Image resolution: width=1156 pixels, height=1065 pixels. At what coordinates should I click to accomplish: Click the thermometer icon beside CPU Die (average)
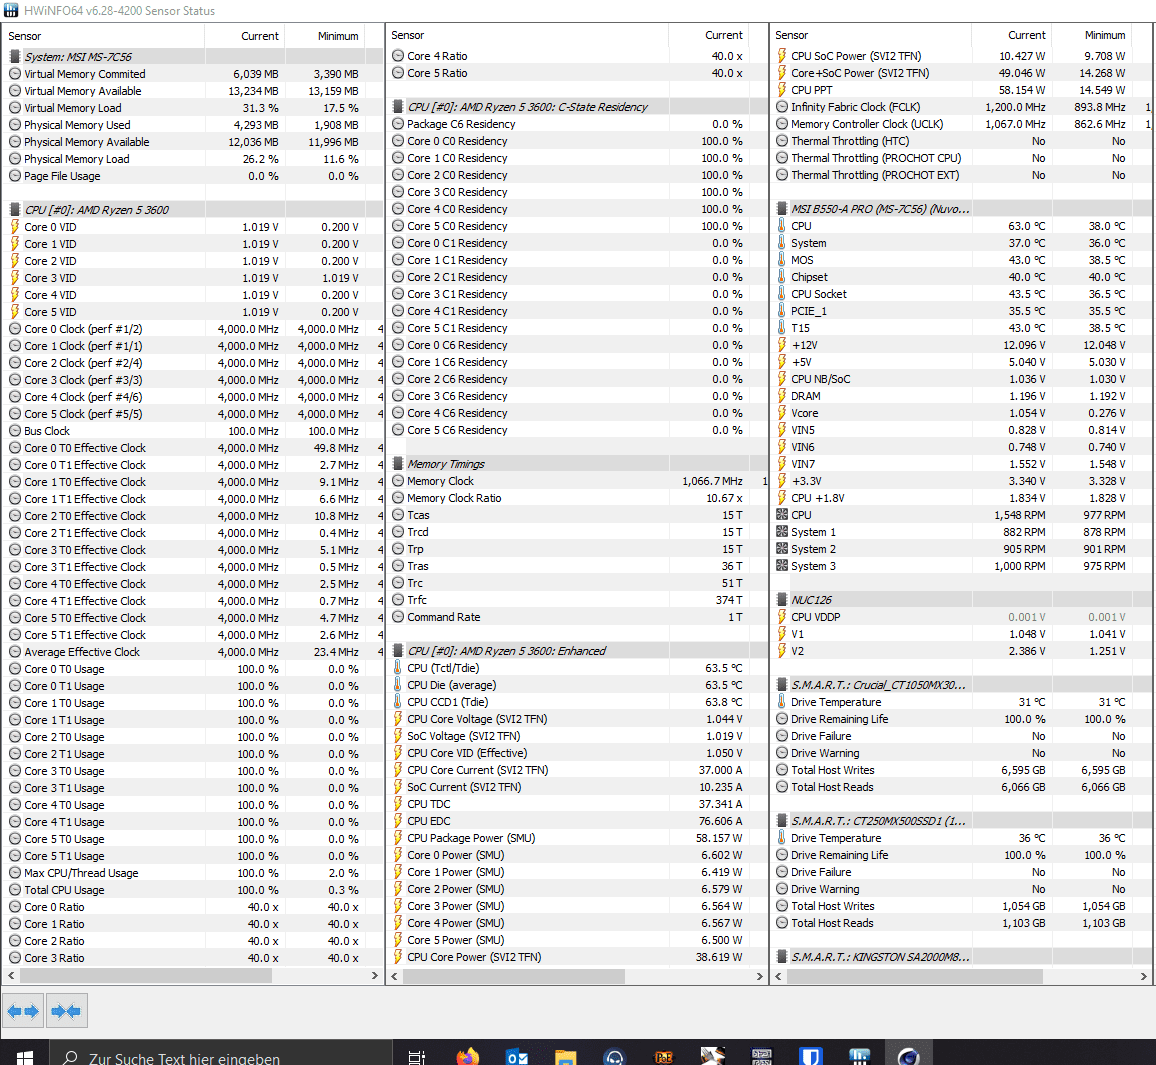[x=398, y=685]
